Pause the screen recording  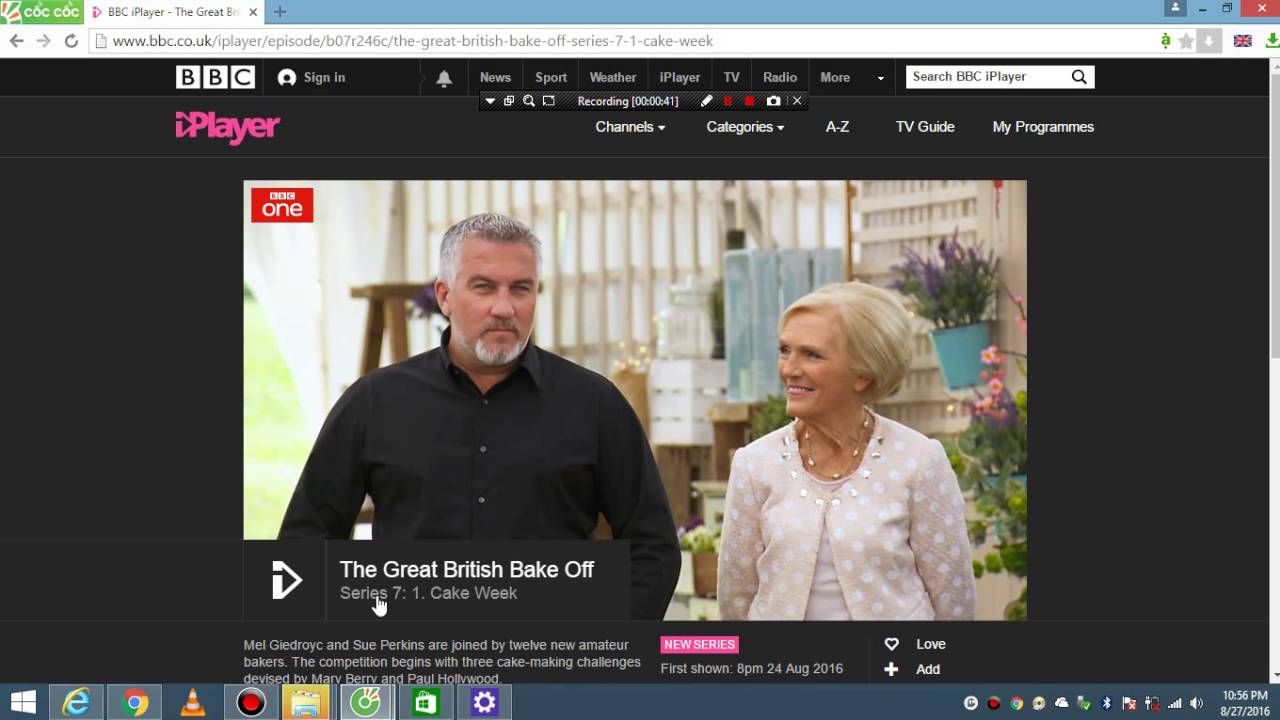pos(728,101)
